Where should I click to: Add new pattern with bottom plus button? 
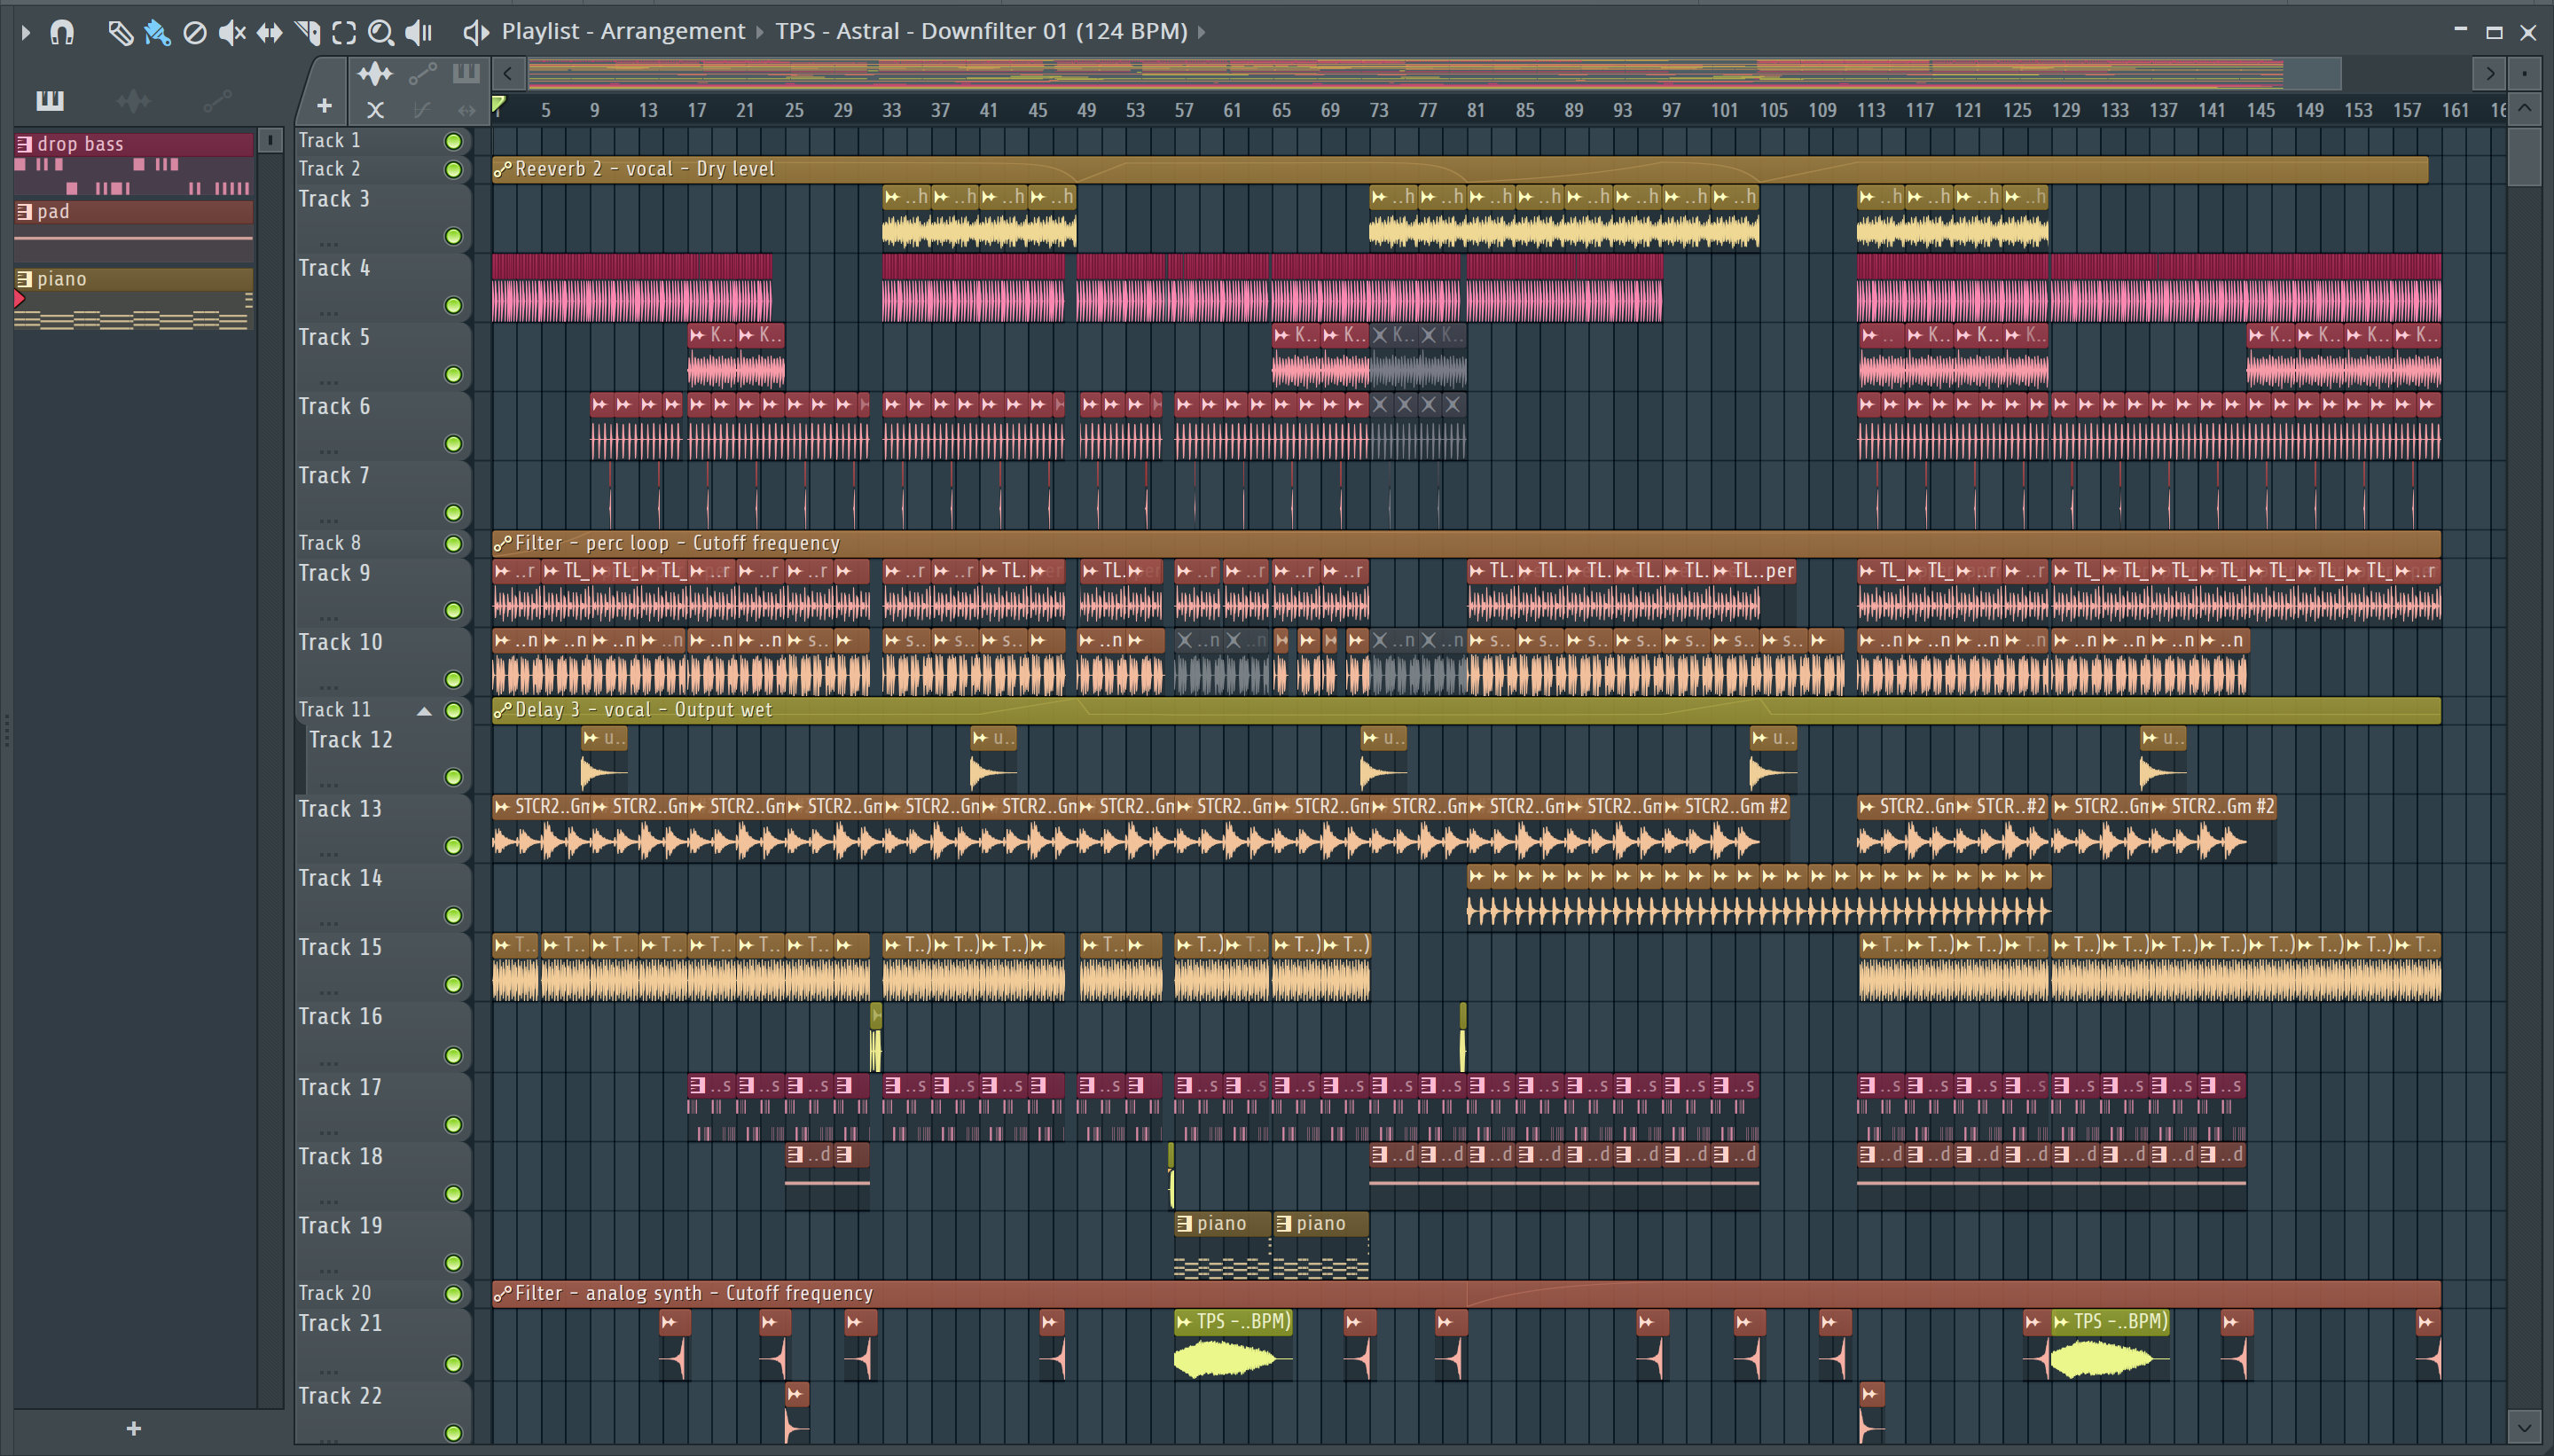click(x=134, y=1428)
